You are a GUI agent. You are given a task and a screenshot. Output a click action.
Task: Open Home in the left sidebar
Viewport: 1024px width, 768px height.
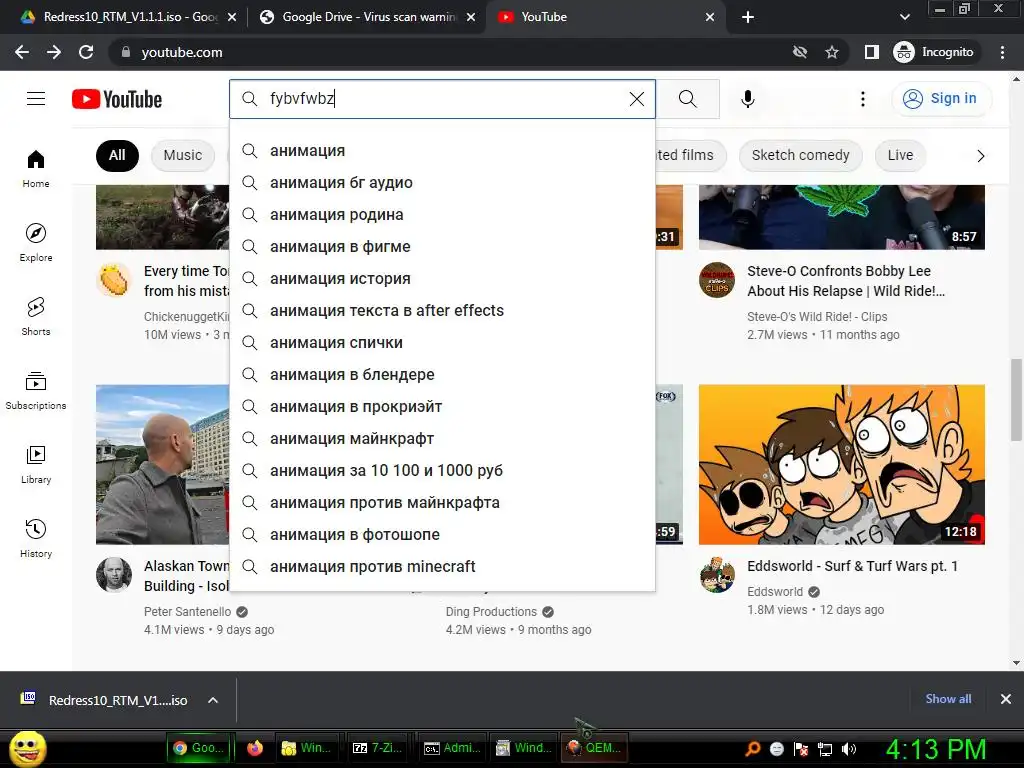[x=36, y=168]
